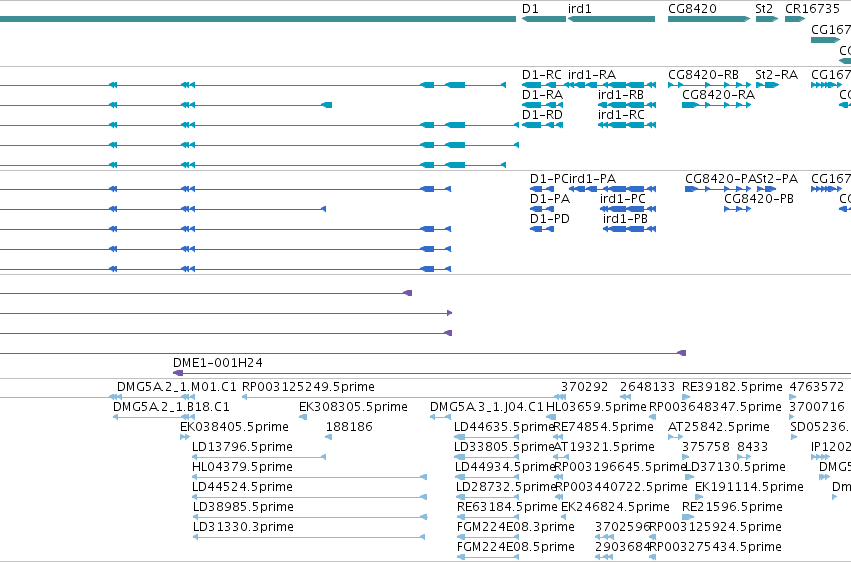Image resolution: width=851 pixels, height=562 pixels.
Task: Click the CG8420-RA transcript
Action: pyautogui.click(x=716, y=105)
